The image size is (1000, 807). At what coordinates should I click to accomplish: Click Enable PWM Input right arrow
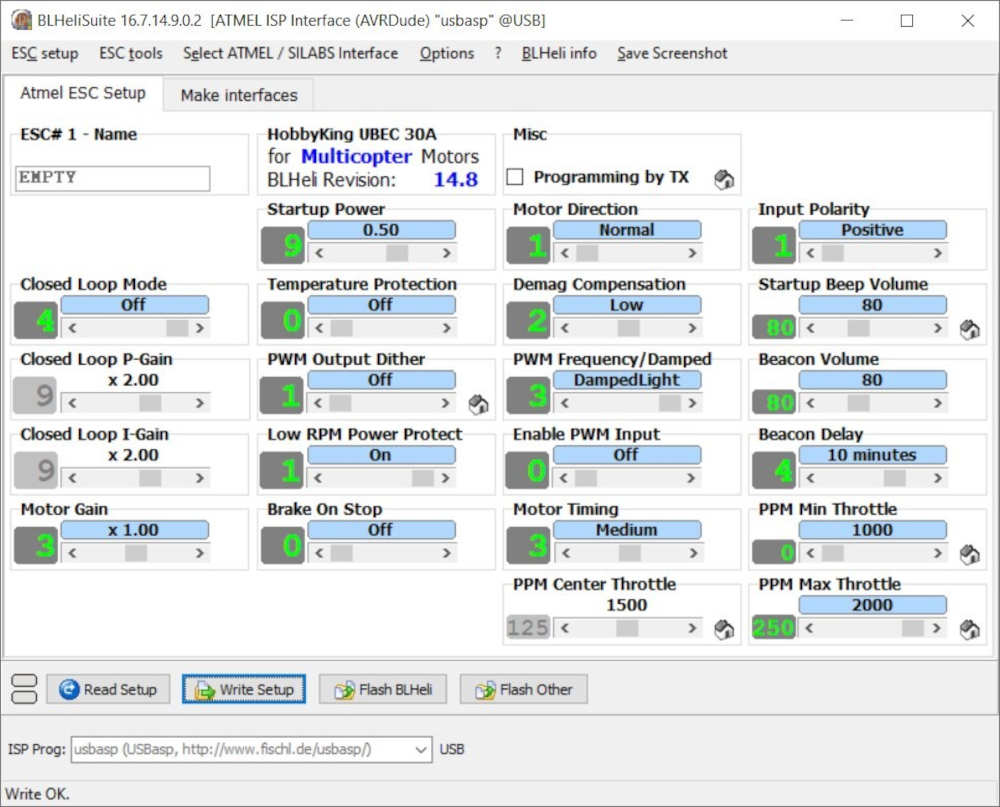coord(691,478)
